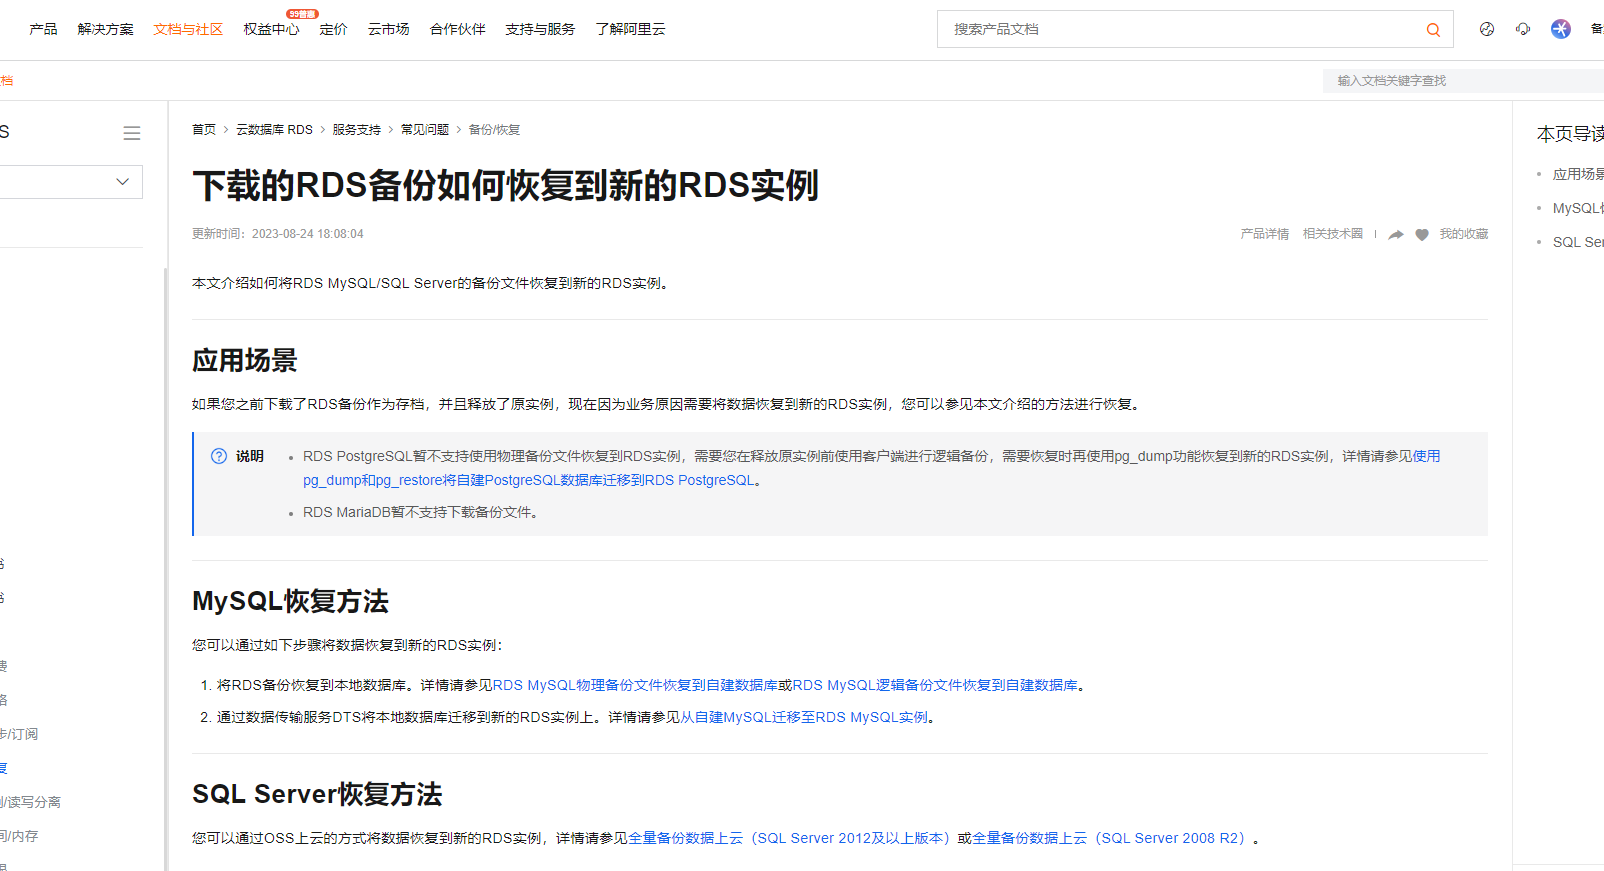Jump to 应用场景 in page guide
This screenshot has width=1604, height=871.
[x=1578, y=174]
